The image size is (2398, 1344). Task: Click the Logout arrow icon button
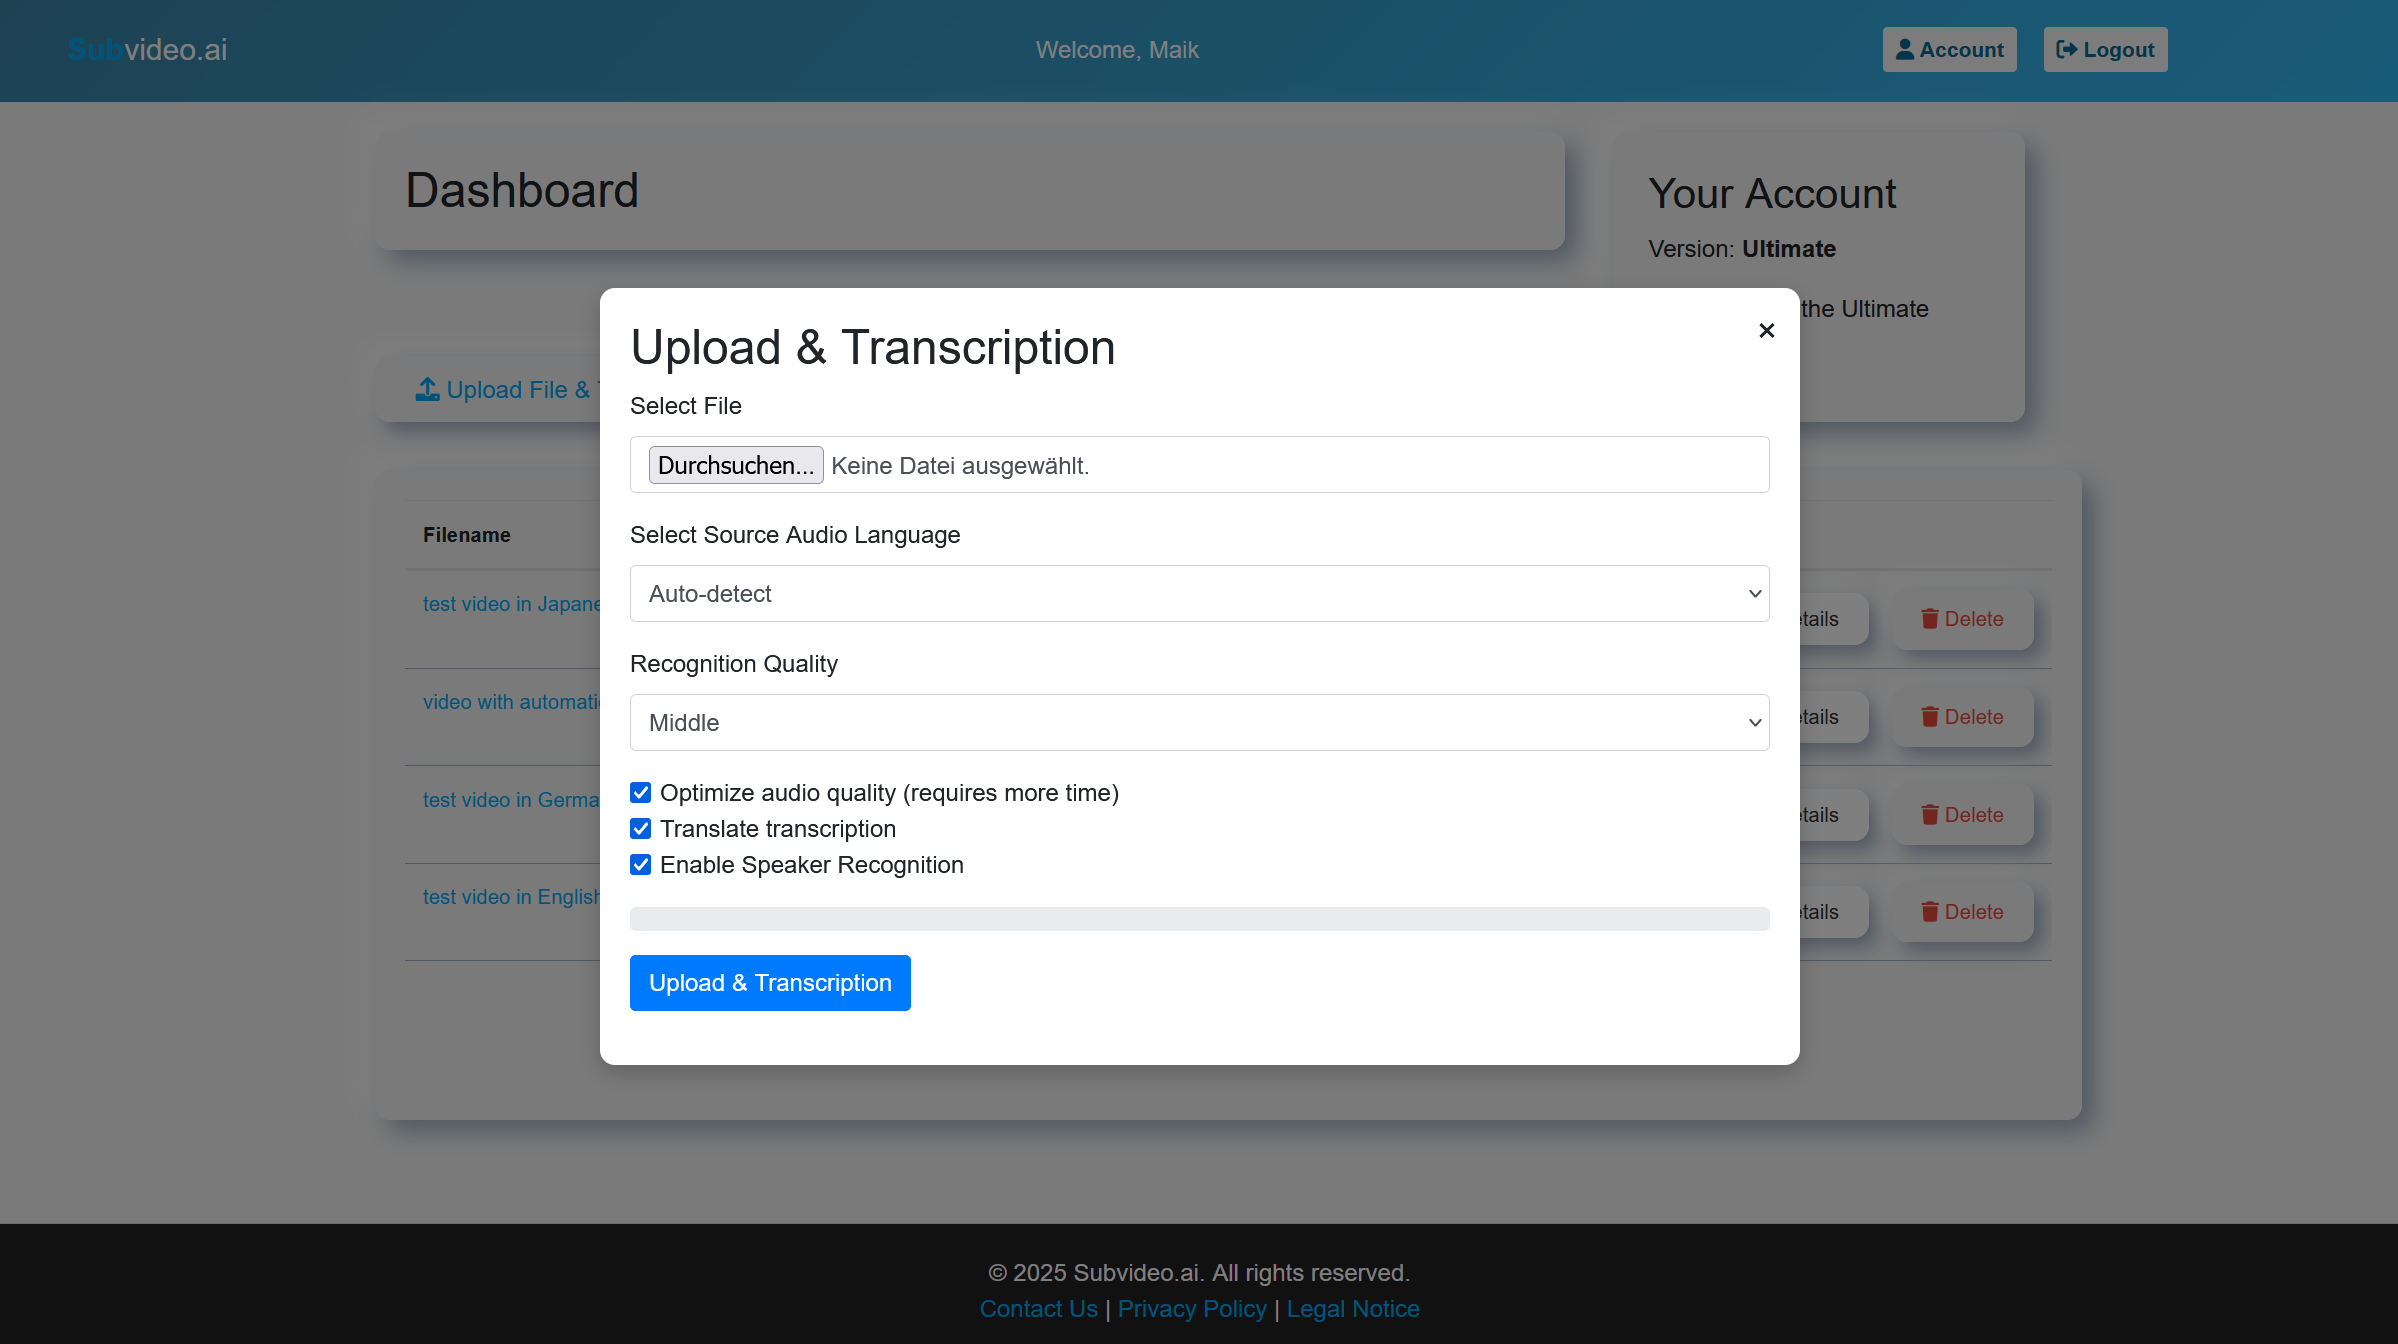(2066, 50)
